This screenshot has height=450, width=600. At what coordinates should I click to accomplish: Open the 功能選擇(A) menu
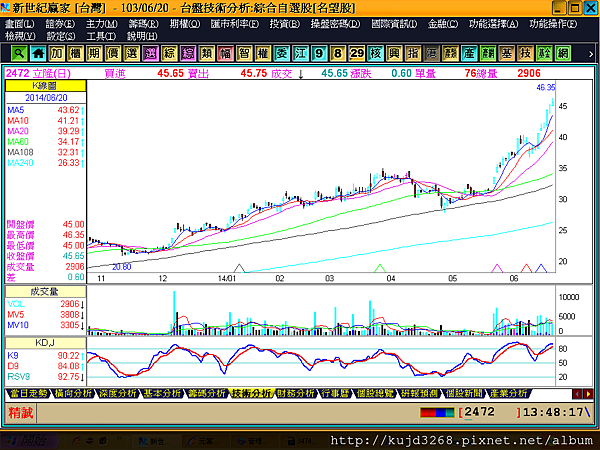[x=494, y=24]
